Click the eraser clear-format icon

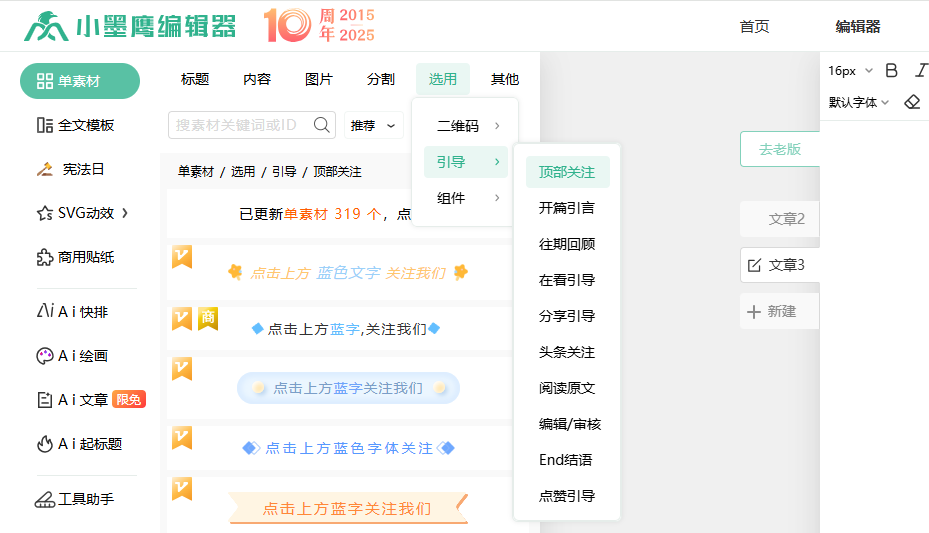[x=912, y=102]
